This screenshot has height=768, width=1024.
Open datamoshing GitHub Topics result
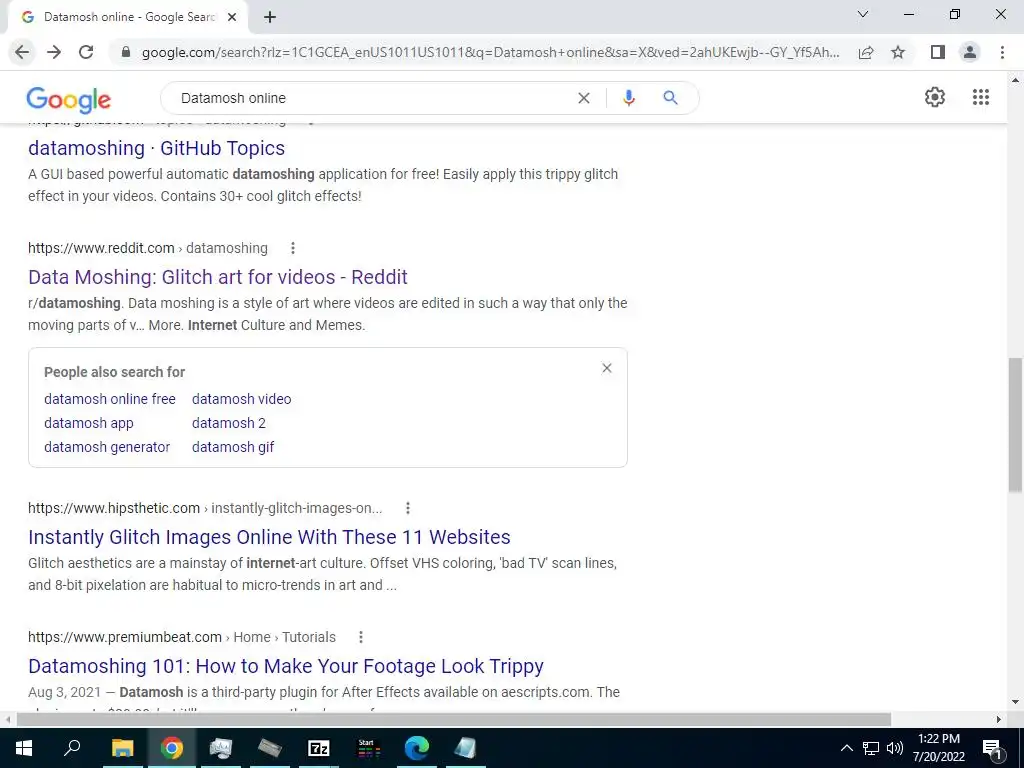157,148
